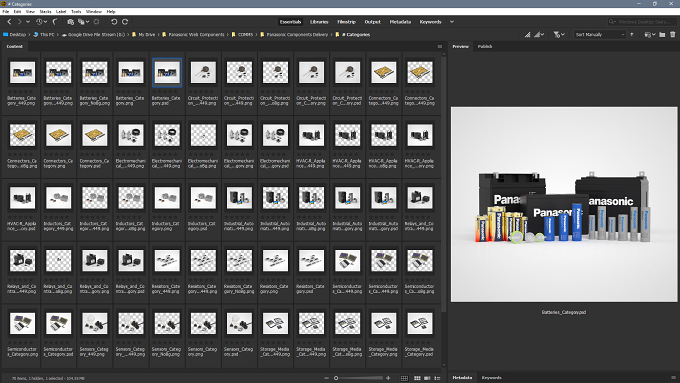Toggle ascending sort order arrow

point(632,35)
